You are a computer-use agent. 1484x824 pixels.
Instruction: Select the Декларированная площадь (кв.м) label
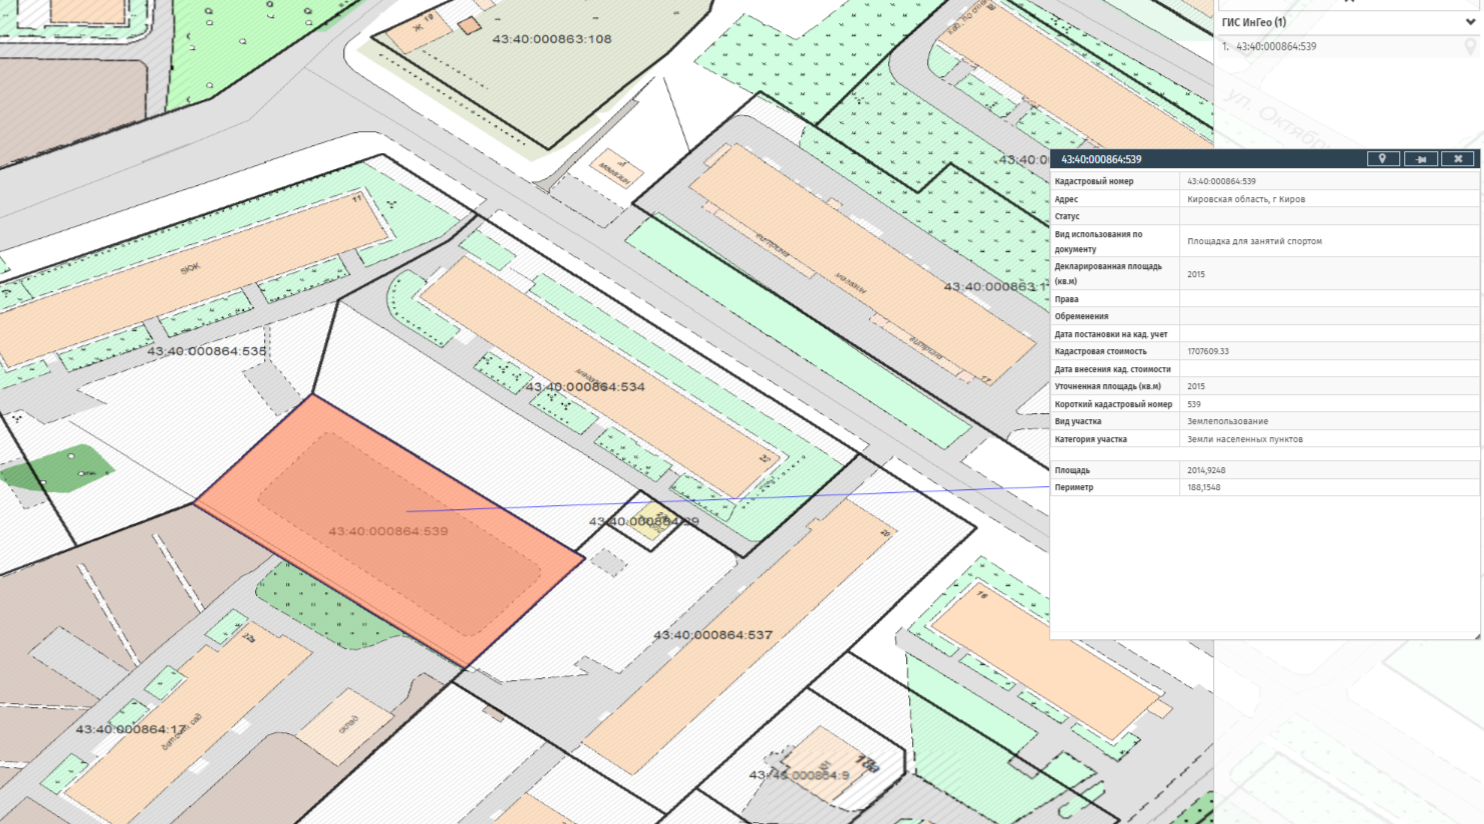(1108, 274)
